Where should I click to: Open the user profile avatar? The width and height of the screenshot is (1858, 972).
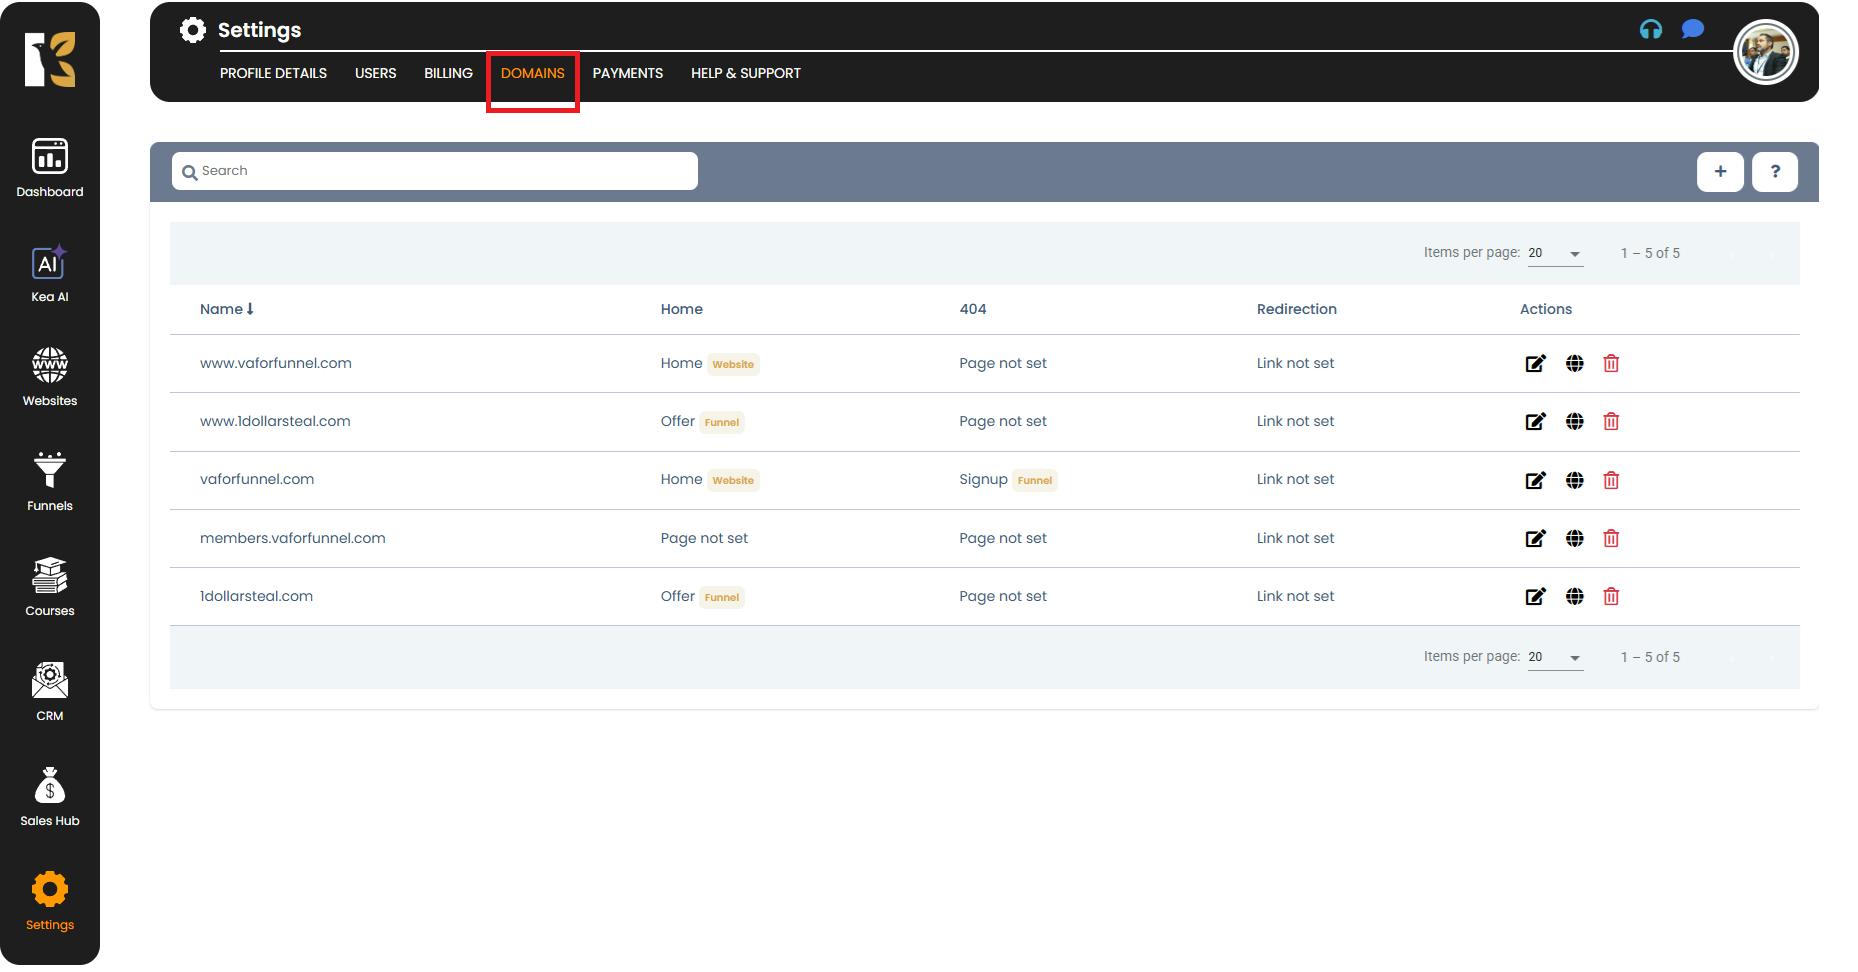(x=1765, y=53)
